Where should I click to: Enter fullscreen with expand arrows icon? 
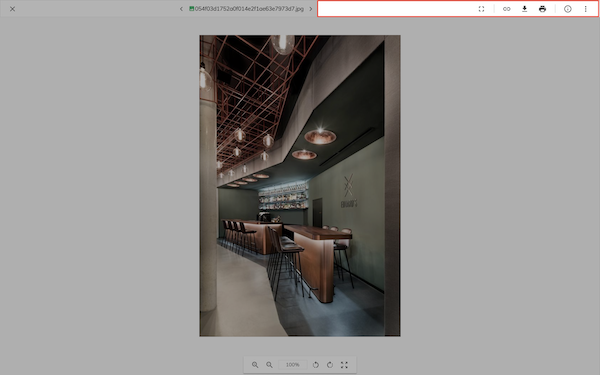(344, 365)
